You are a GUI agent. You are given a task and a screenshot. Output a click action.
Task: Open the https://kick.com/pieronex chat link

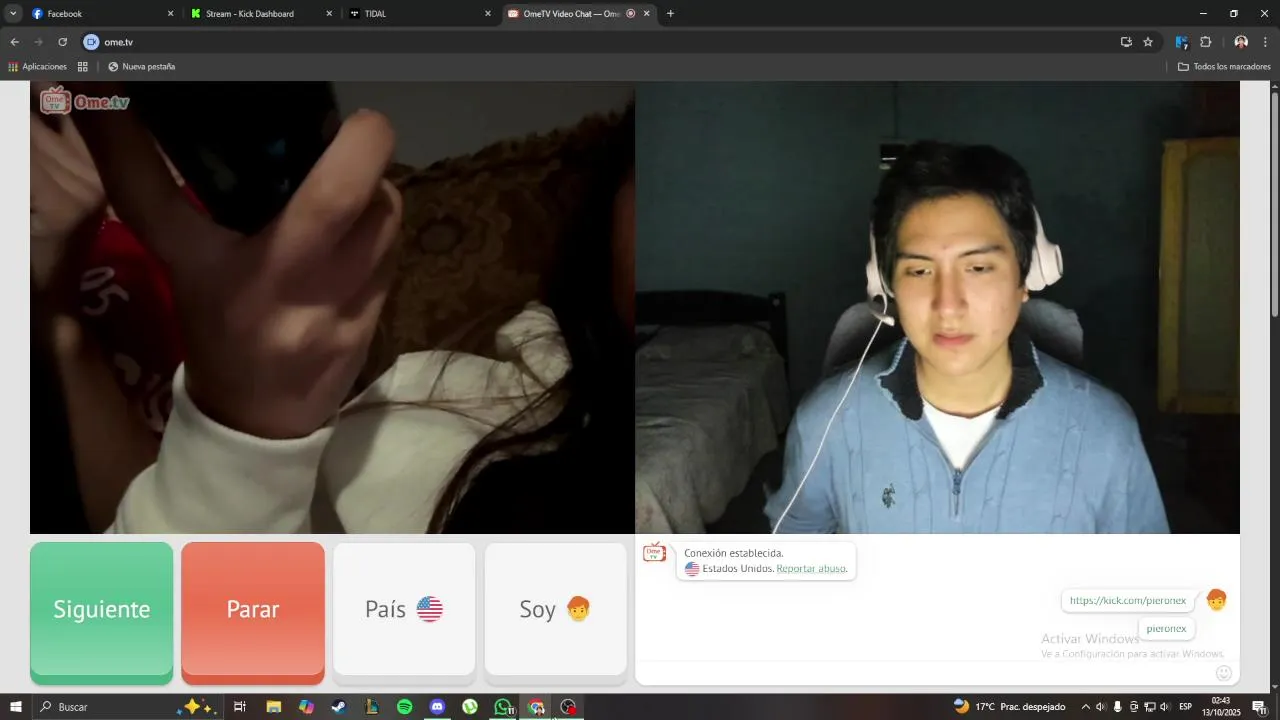tap(1128, 601)
